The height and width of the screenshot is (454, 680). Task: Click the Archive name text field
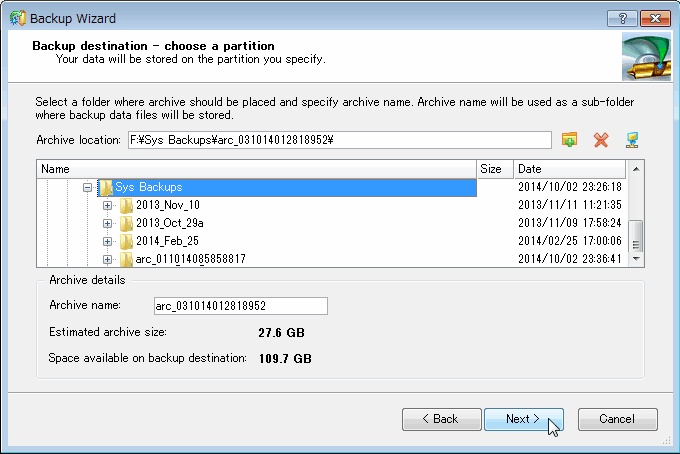240,306
